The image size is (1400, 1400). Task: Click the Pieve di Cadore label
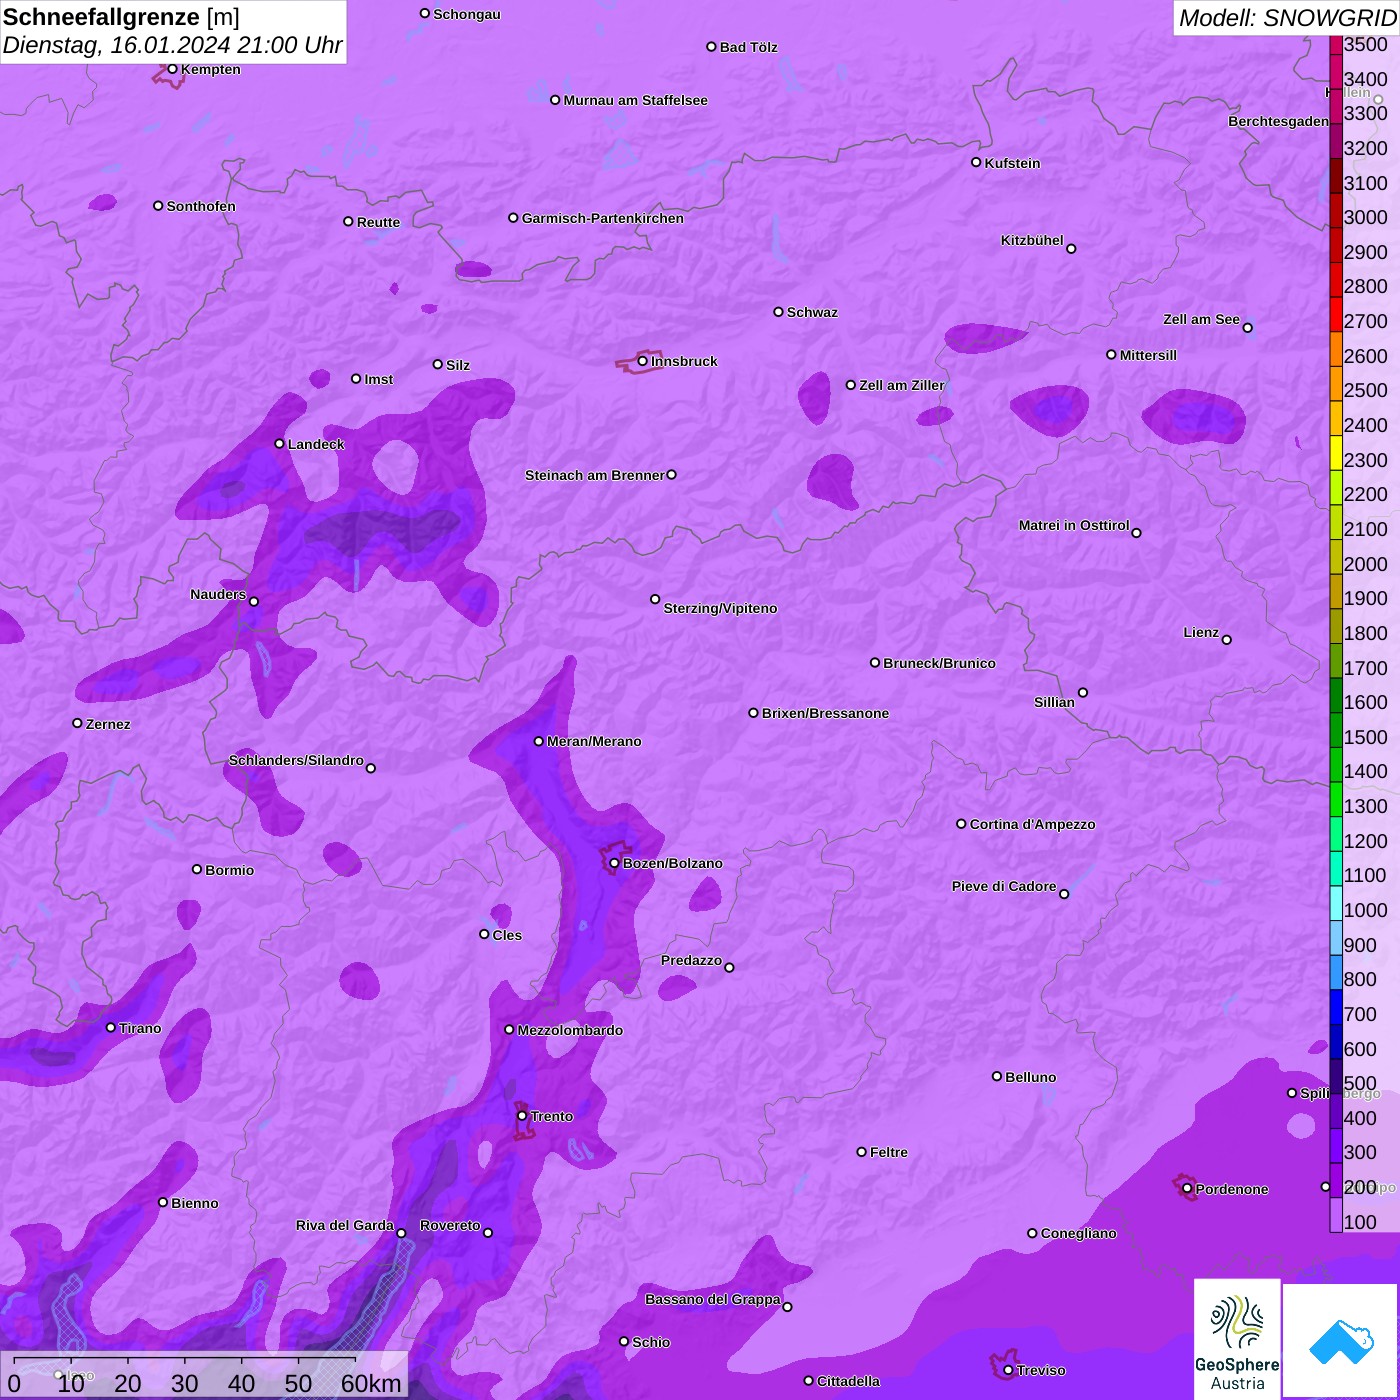tap(1004, 886)
